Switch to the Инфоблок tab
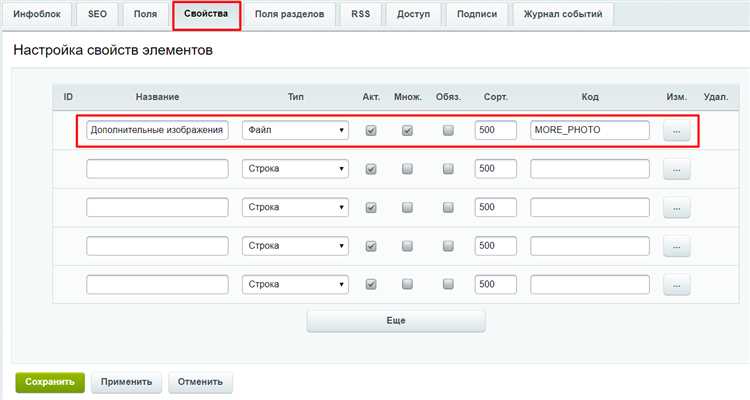This screenshot has width=750, height=400. point(37,14)
